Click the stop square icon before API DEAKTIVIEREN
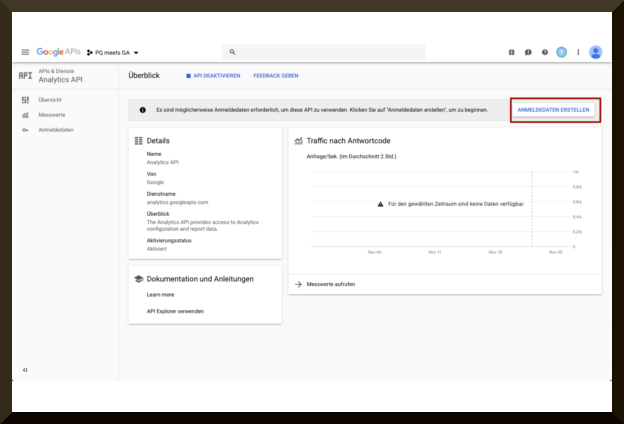Image resolution: width=624 pixels, height=424 pixels. point(189,76)
